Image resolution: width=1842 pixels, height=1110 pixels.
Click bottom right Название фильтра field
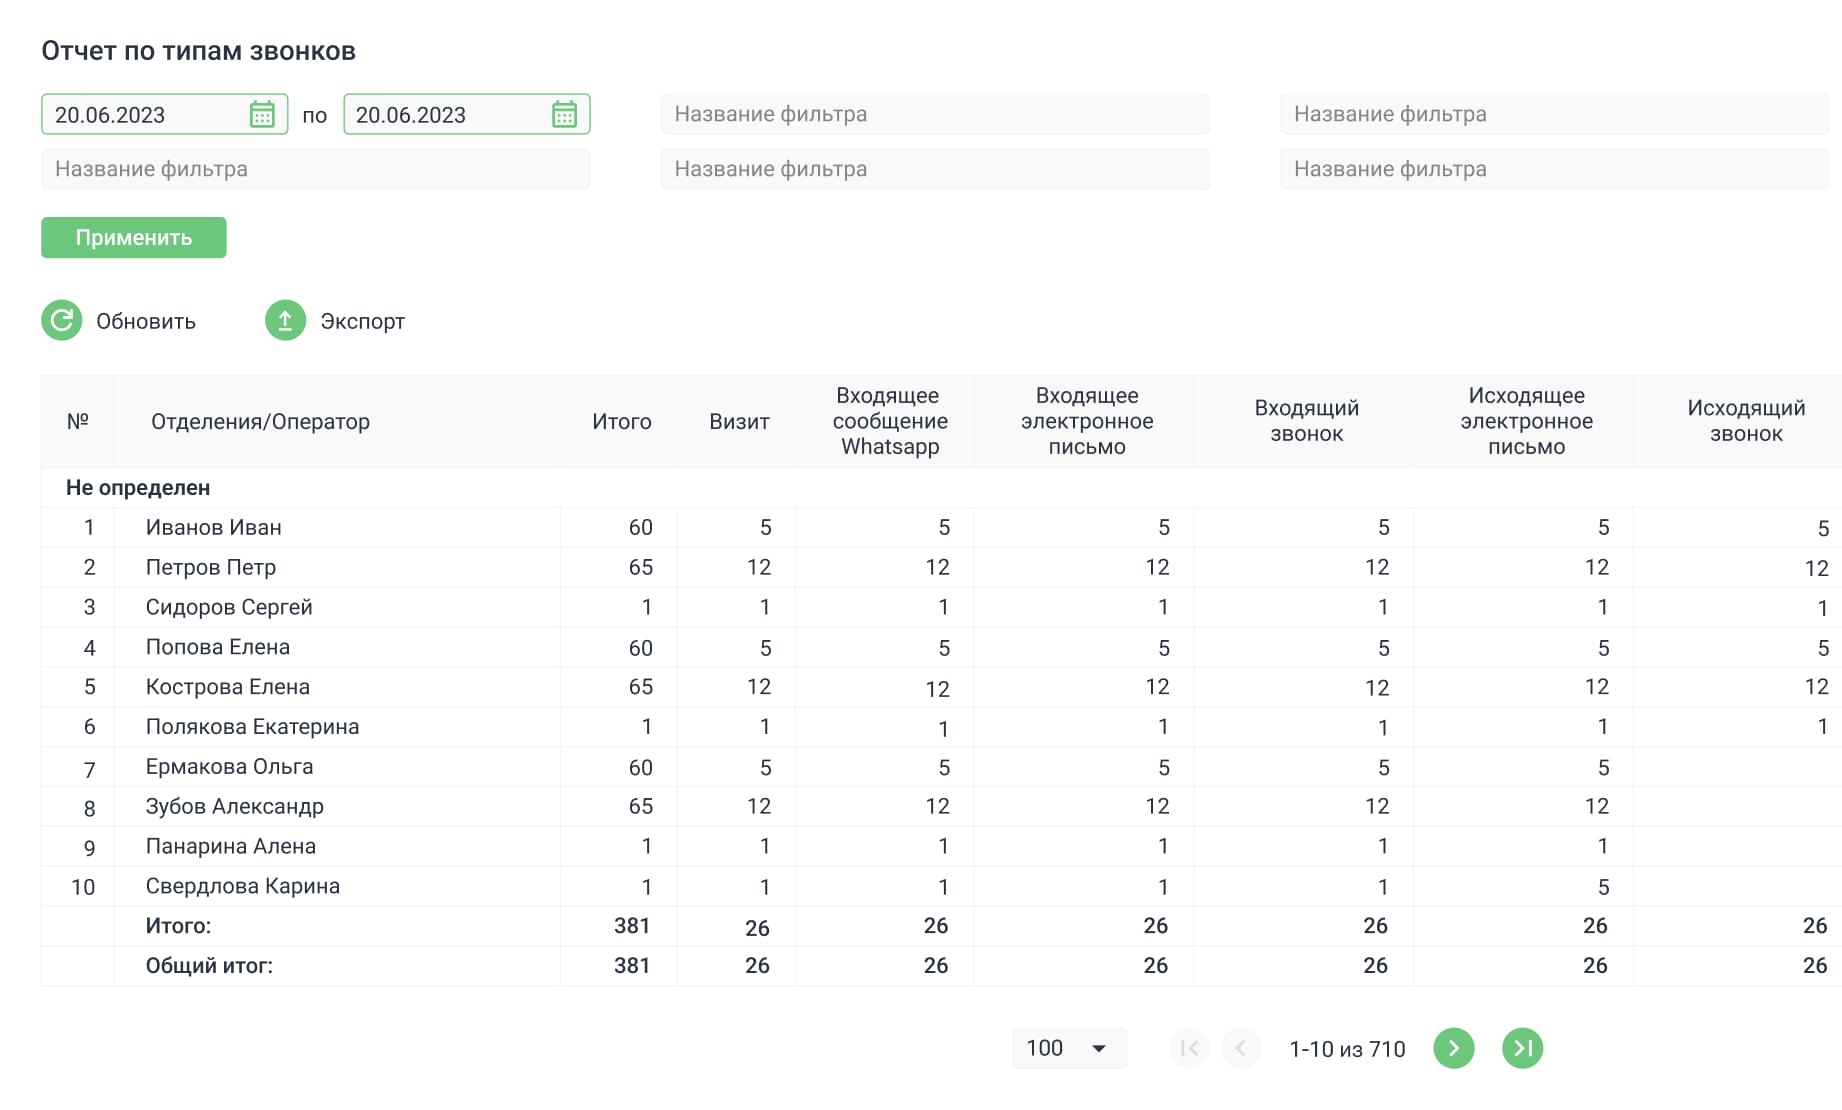pos(1554,169)
